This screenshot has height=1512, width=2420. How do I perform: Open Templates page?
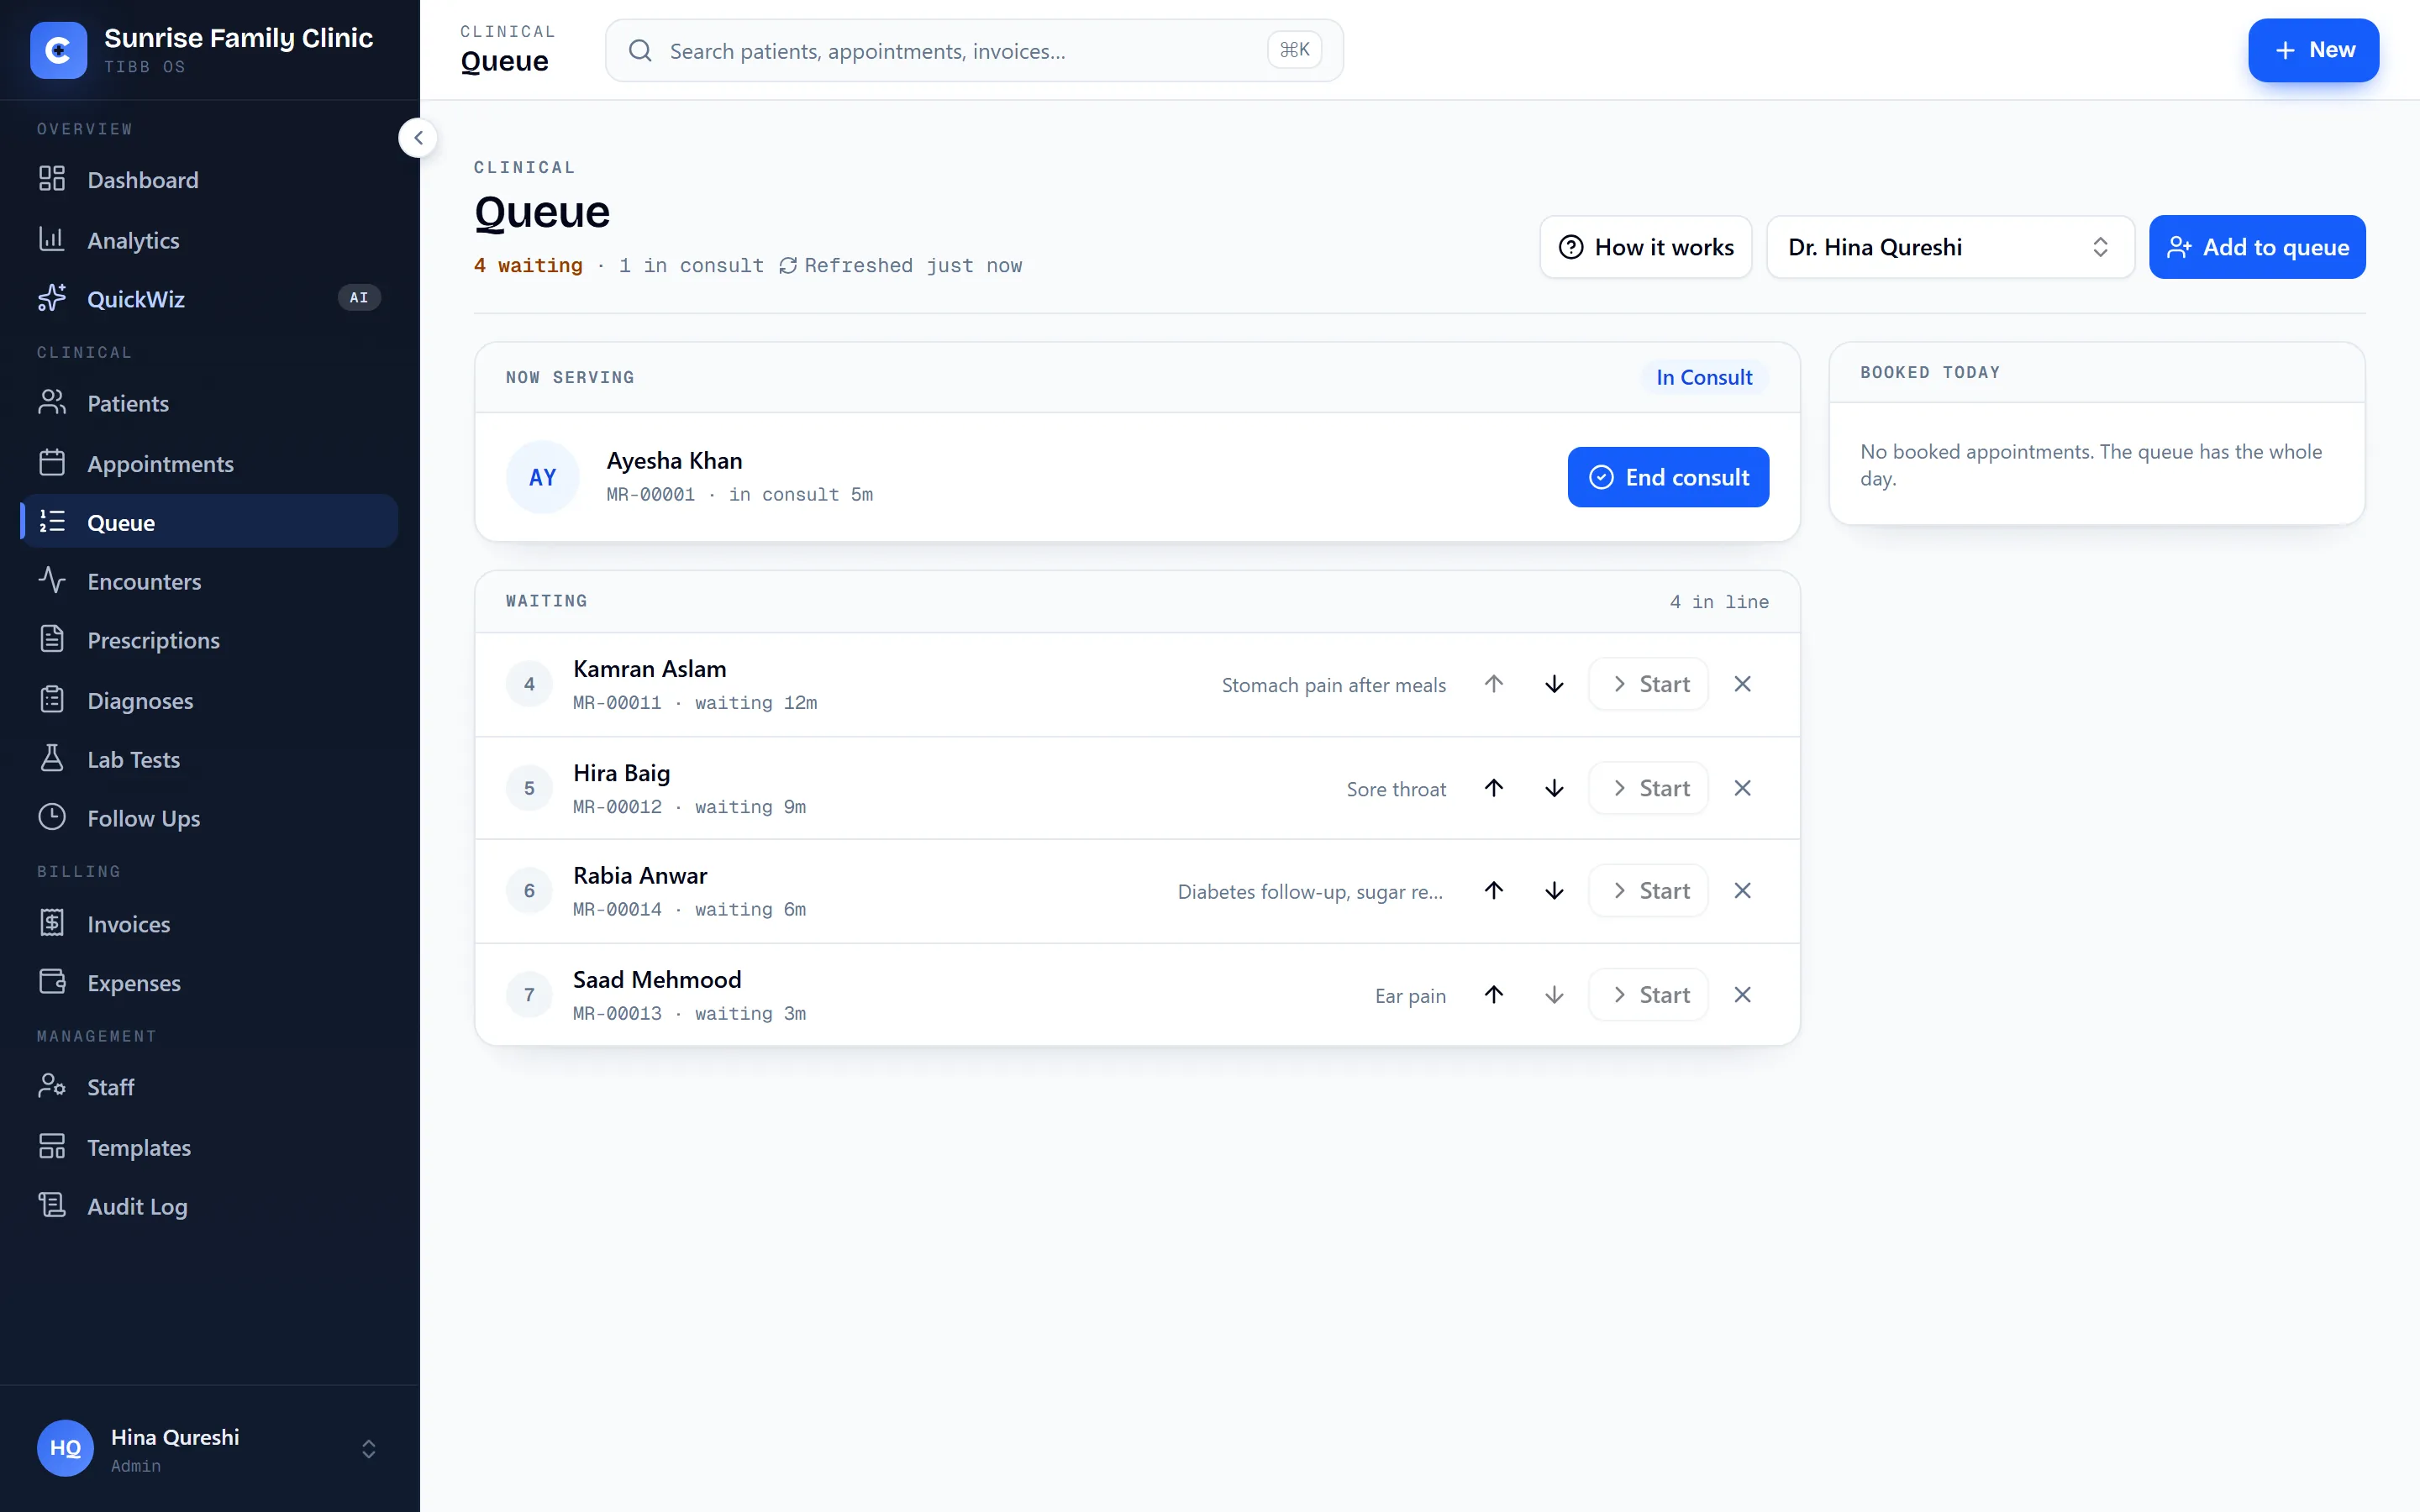coord(209,1147)
